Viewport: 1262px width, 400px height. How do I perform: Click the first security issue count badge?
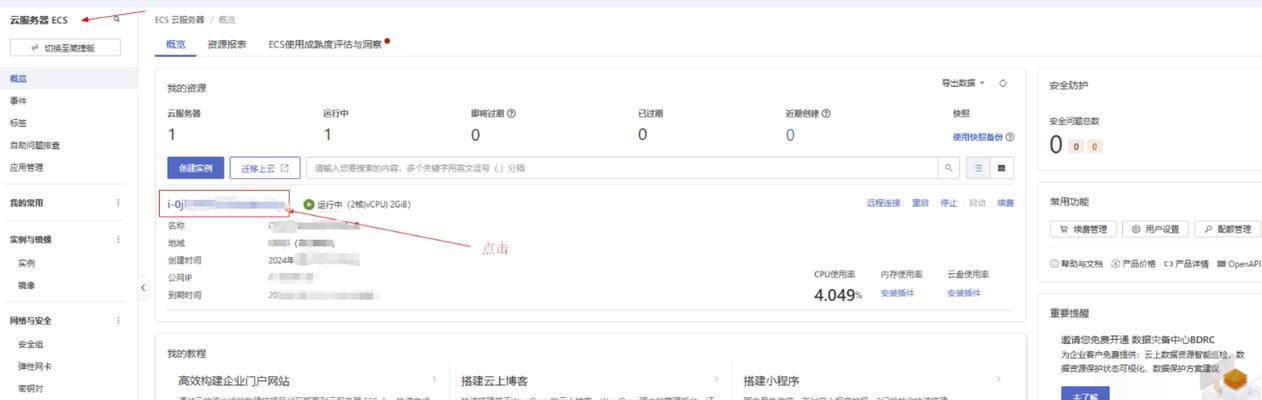pos(1074,147)
